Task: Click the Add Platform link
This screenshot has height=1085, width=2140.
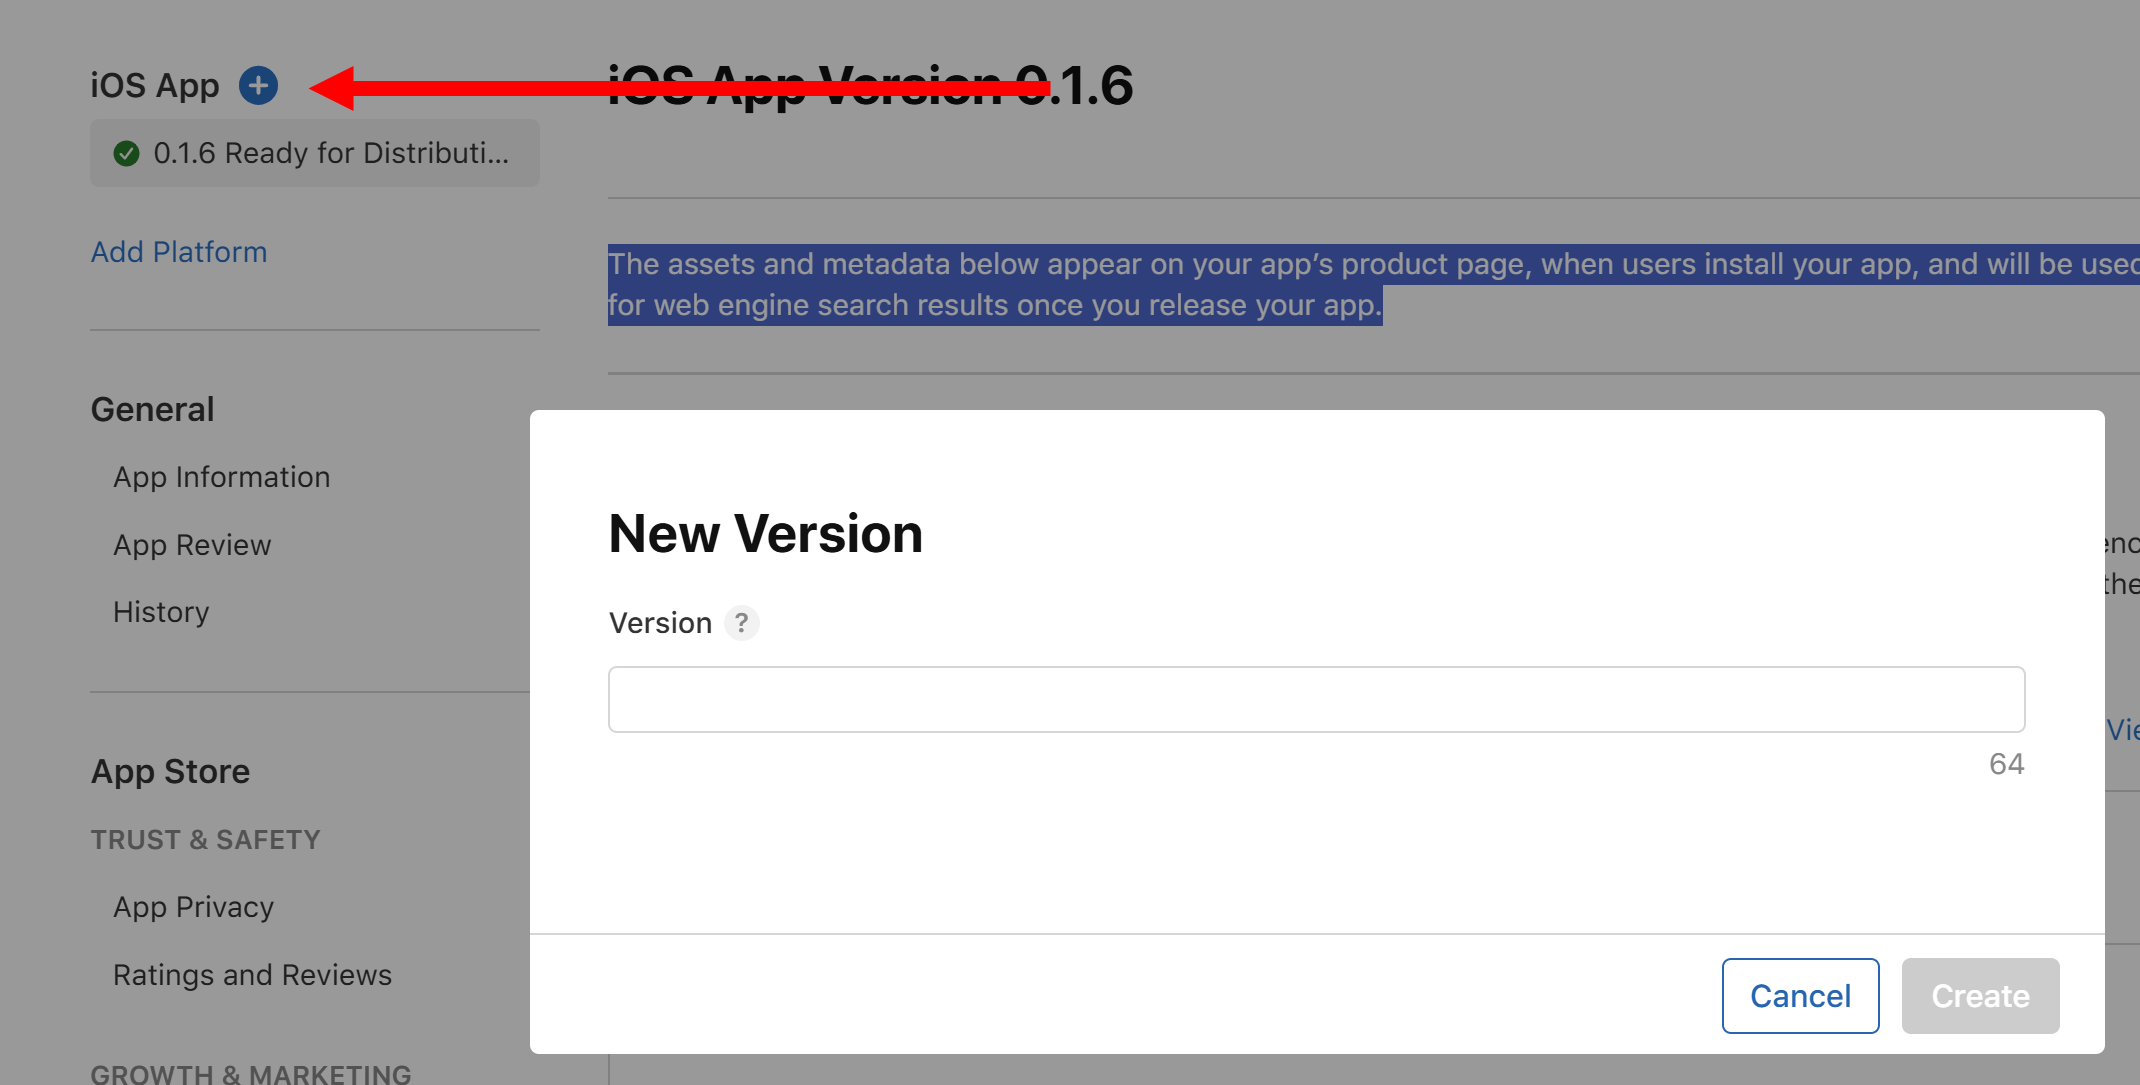Action: click(179, 252)
